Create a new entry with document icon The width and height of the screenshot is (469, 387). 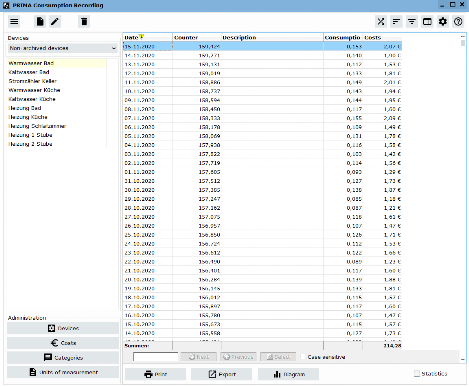(40, 22)
